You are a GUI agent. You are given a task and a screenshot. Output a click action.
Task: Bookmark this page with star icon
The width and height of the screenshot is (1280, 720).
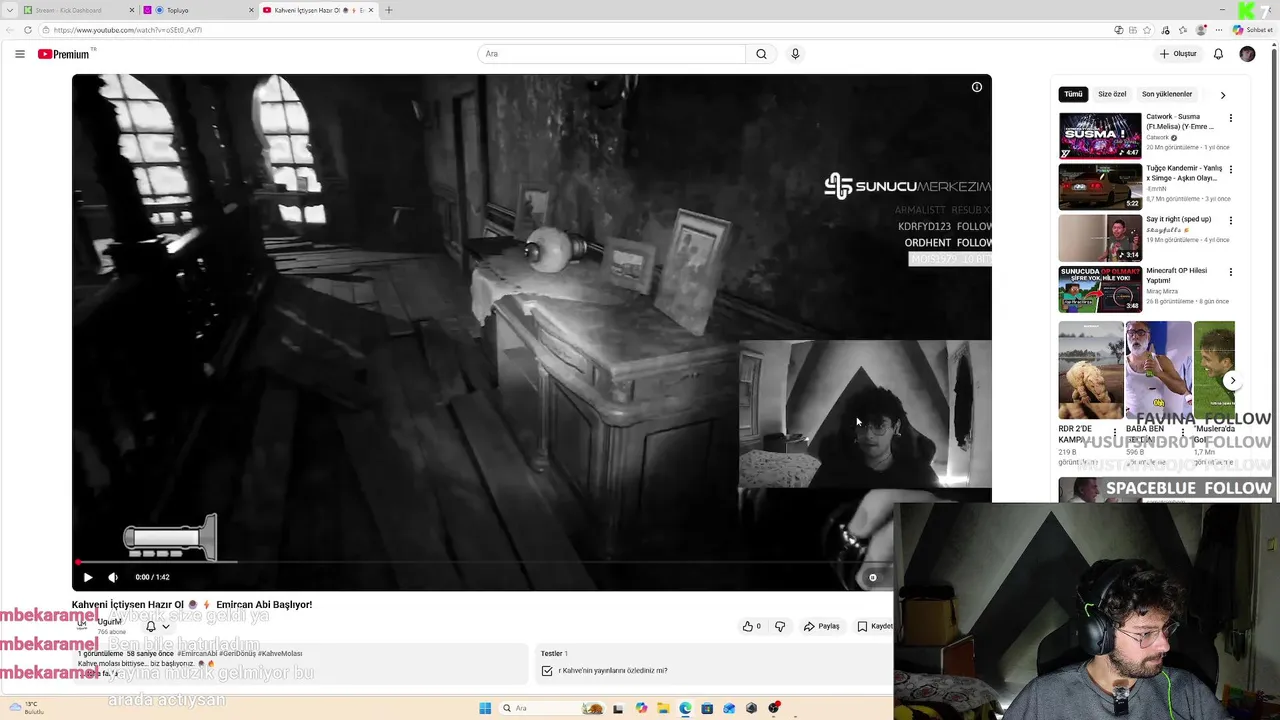(x=1147, y=30)
